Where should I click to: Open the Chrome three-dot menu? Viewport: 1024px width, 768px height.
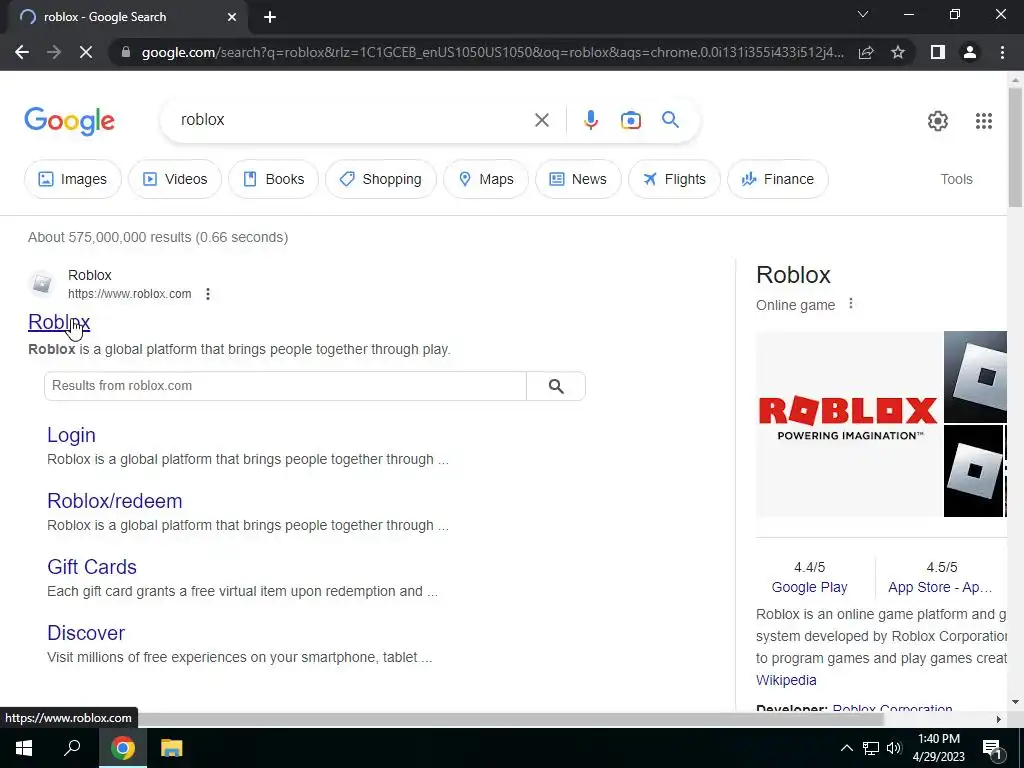tap(1002, 52)
